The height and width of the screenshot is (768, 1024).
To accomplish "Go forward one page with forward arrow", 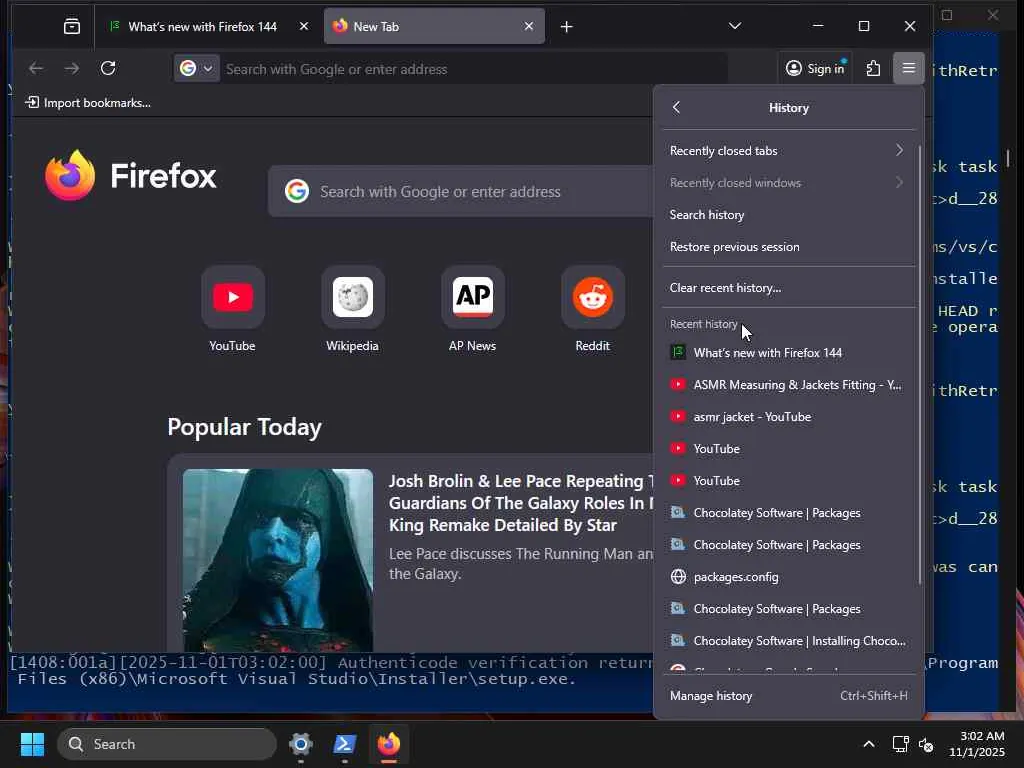I will (72, 69).
